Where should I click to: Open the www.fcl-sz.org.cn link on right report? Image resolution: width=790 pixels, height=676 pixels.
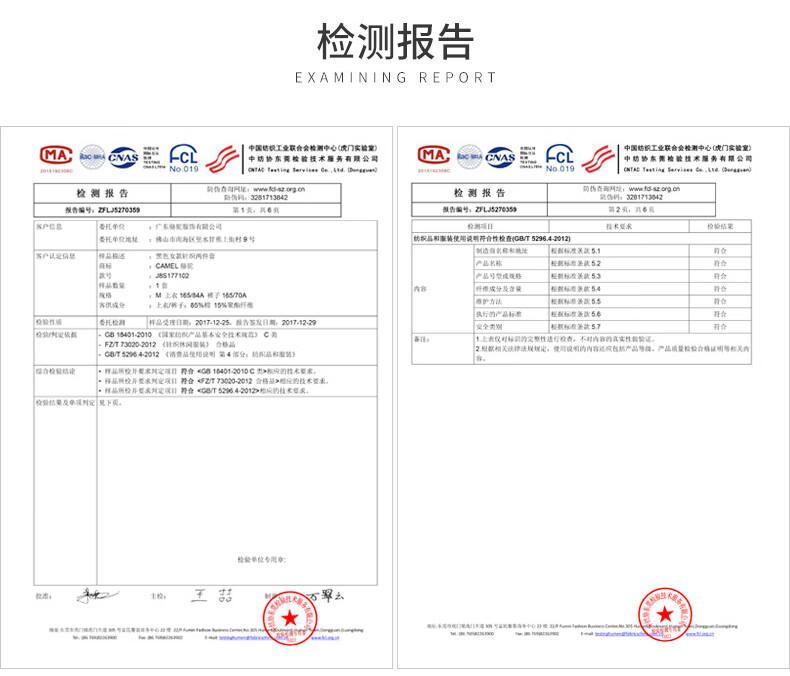[x=654, y=189]
